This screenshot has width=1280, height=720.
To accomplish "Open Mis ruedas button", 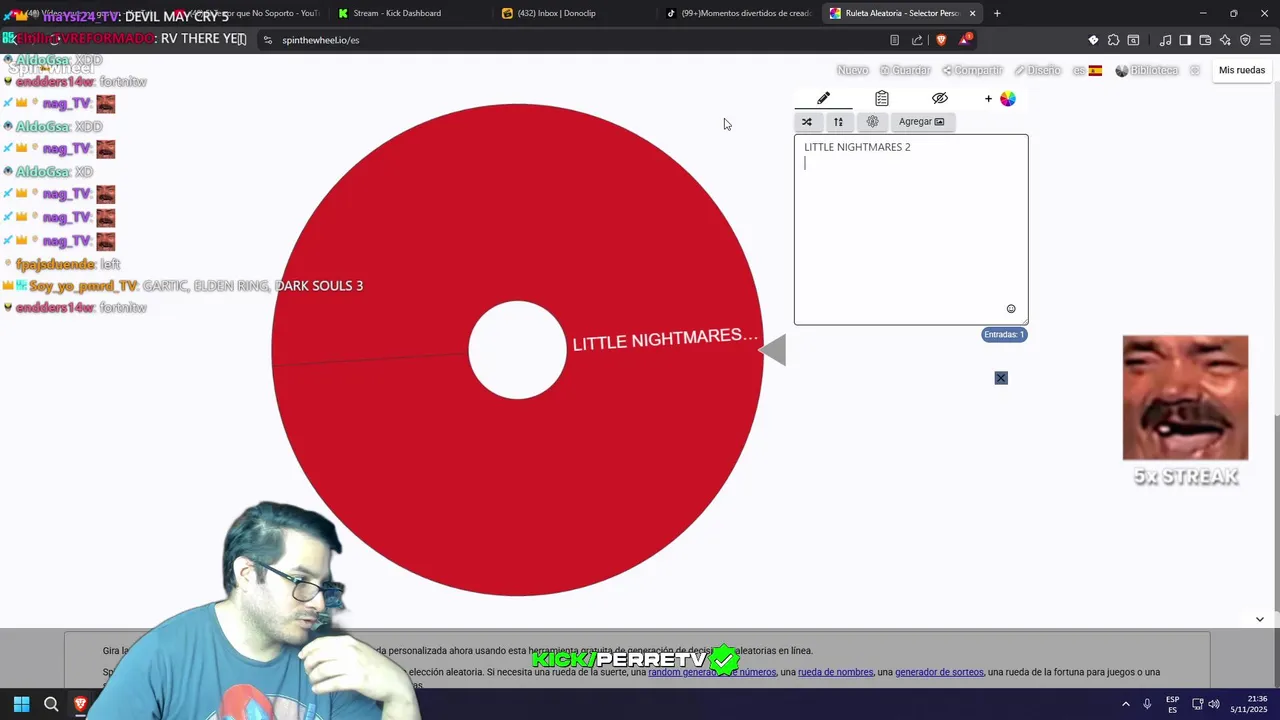I will [x=1242, y=70].
